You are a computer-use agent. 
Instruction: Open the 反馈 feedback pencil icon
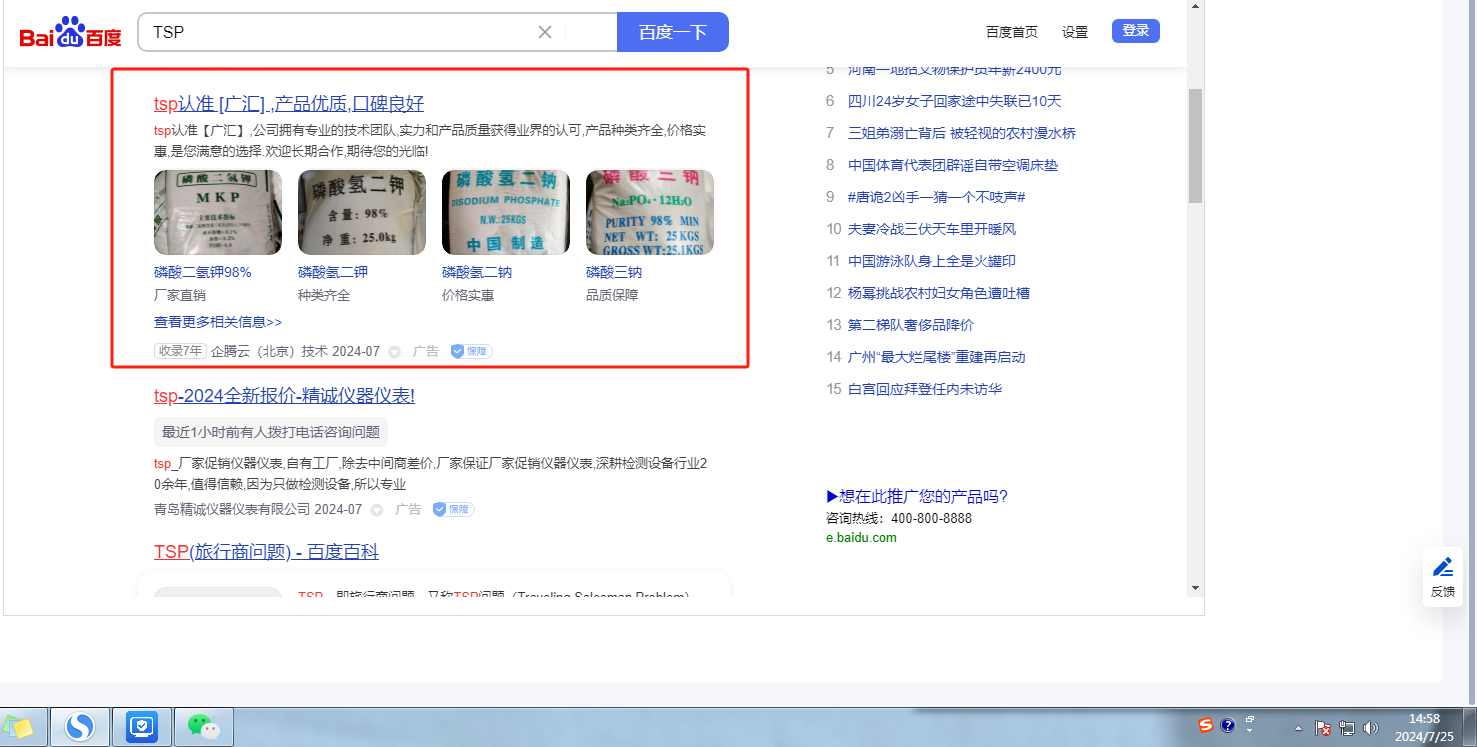click(1443, 567)
